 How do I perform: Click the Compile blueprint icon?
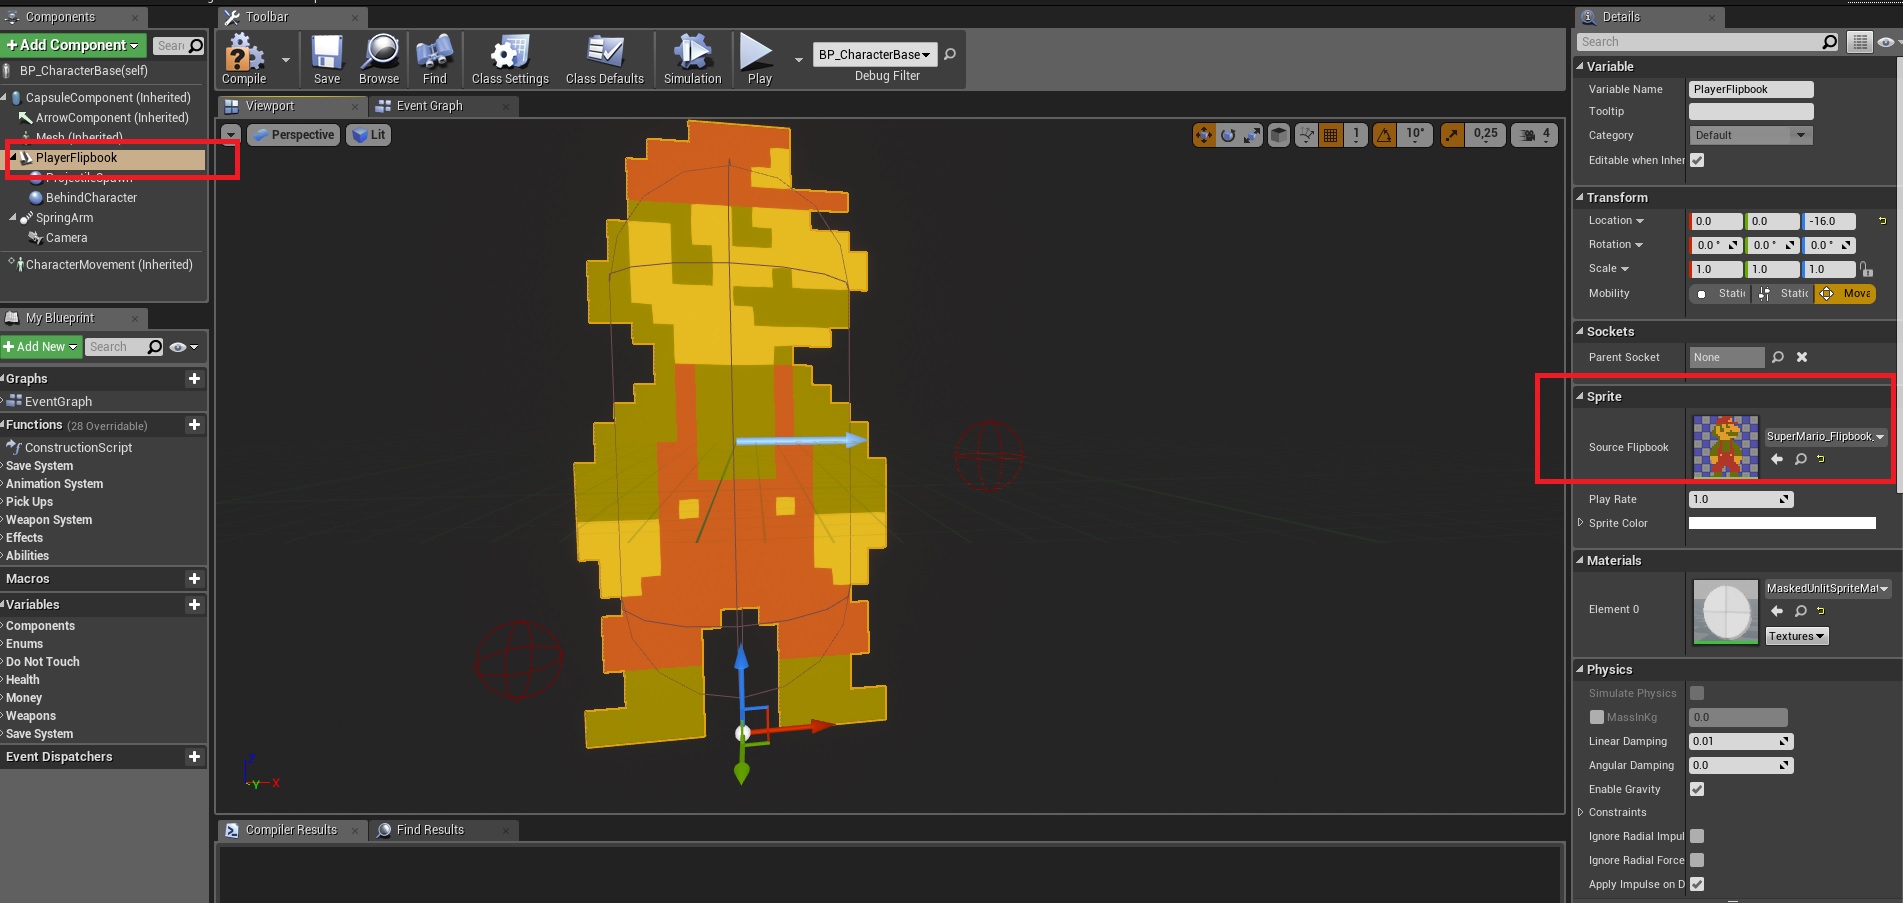tap(243, 57)
